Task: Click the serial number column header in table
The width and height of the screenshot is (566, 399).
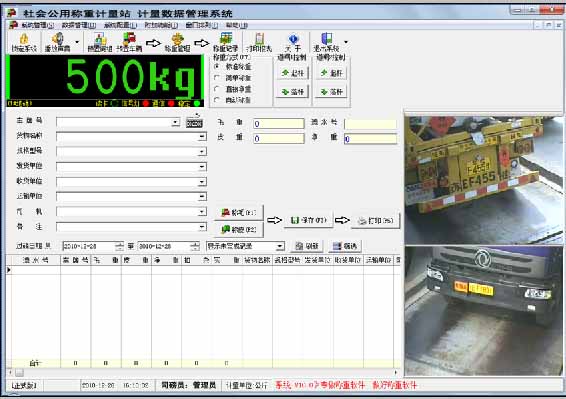Action: (x=36, y=260)
